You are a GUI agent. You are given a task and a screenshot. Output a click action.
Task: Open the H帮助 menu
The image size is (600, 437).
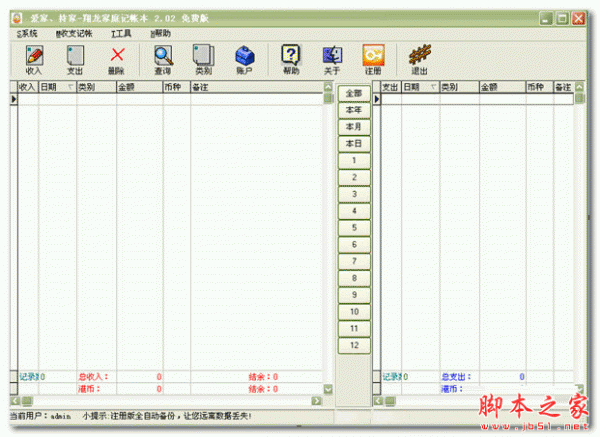click(160, 34)
